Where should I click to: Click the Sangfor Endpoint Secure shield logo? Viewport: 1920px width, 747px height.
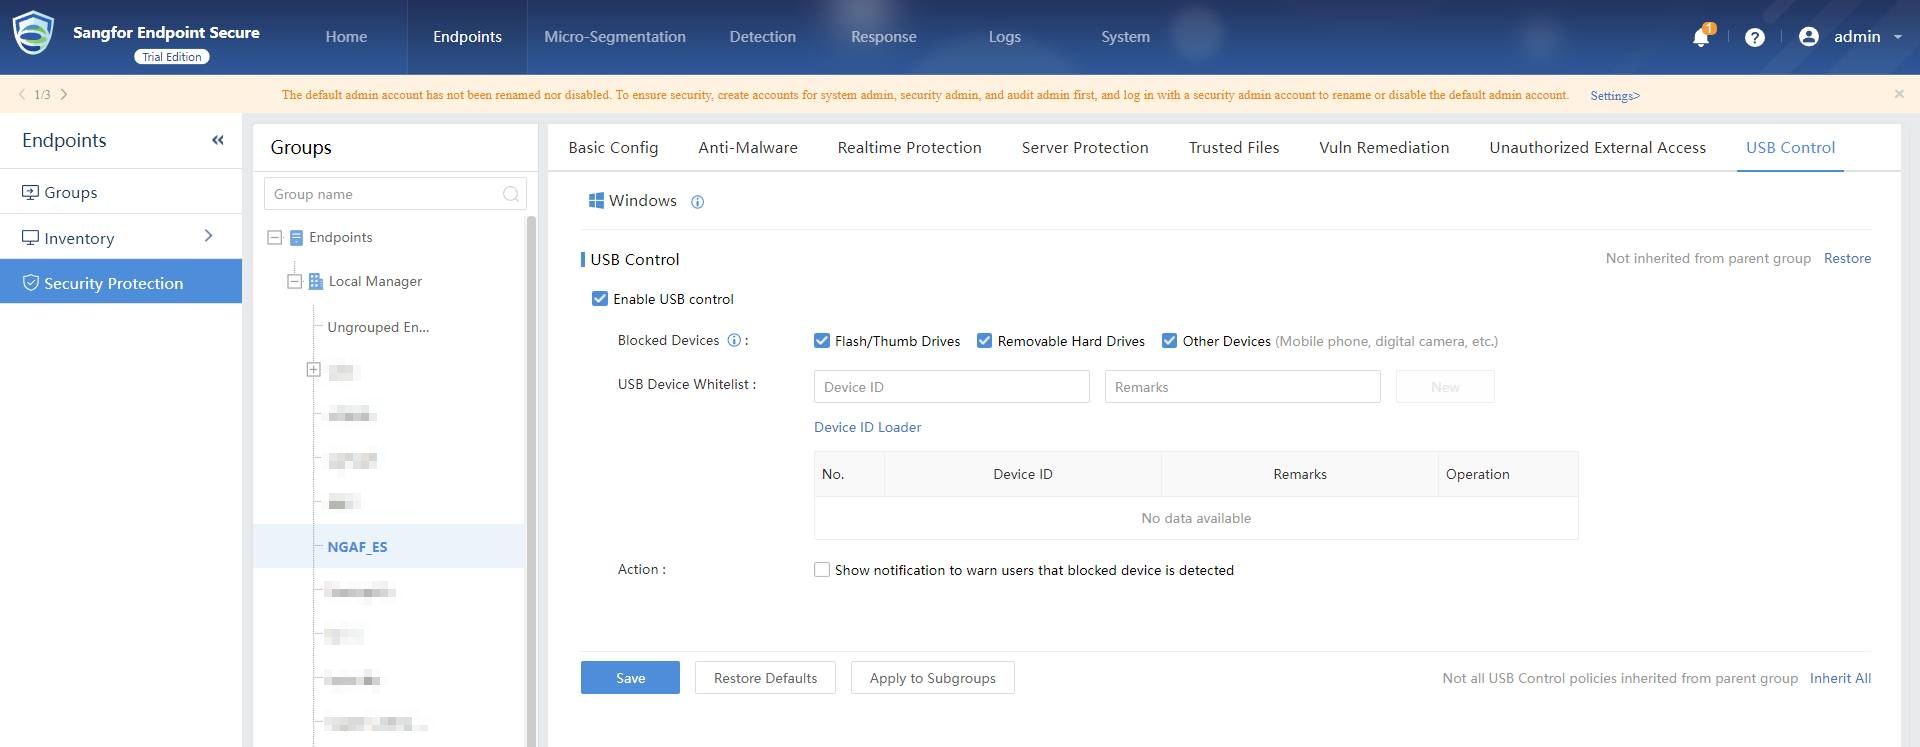click(32, 32)
